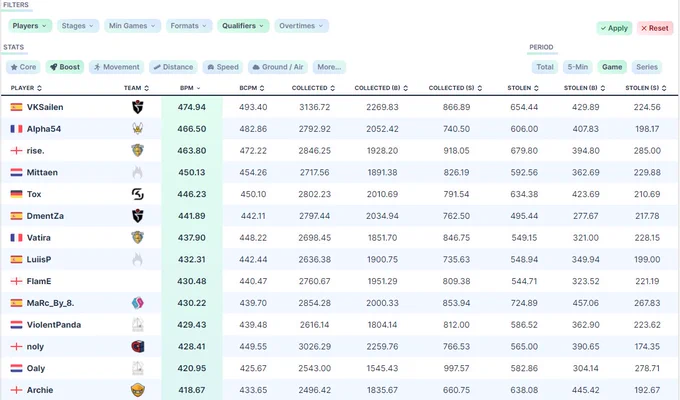The width and height of the screenshot is (680, 400).
Task: Toggle the Boost stats category
Action: click(65, 67)
